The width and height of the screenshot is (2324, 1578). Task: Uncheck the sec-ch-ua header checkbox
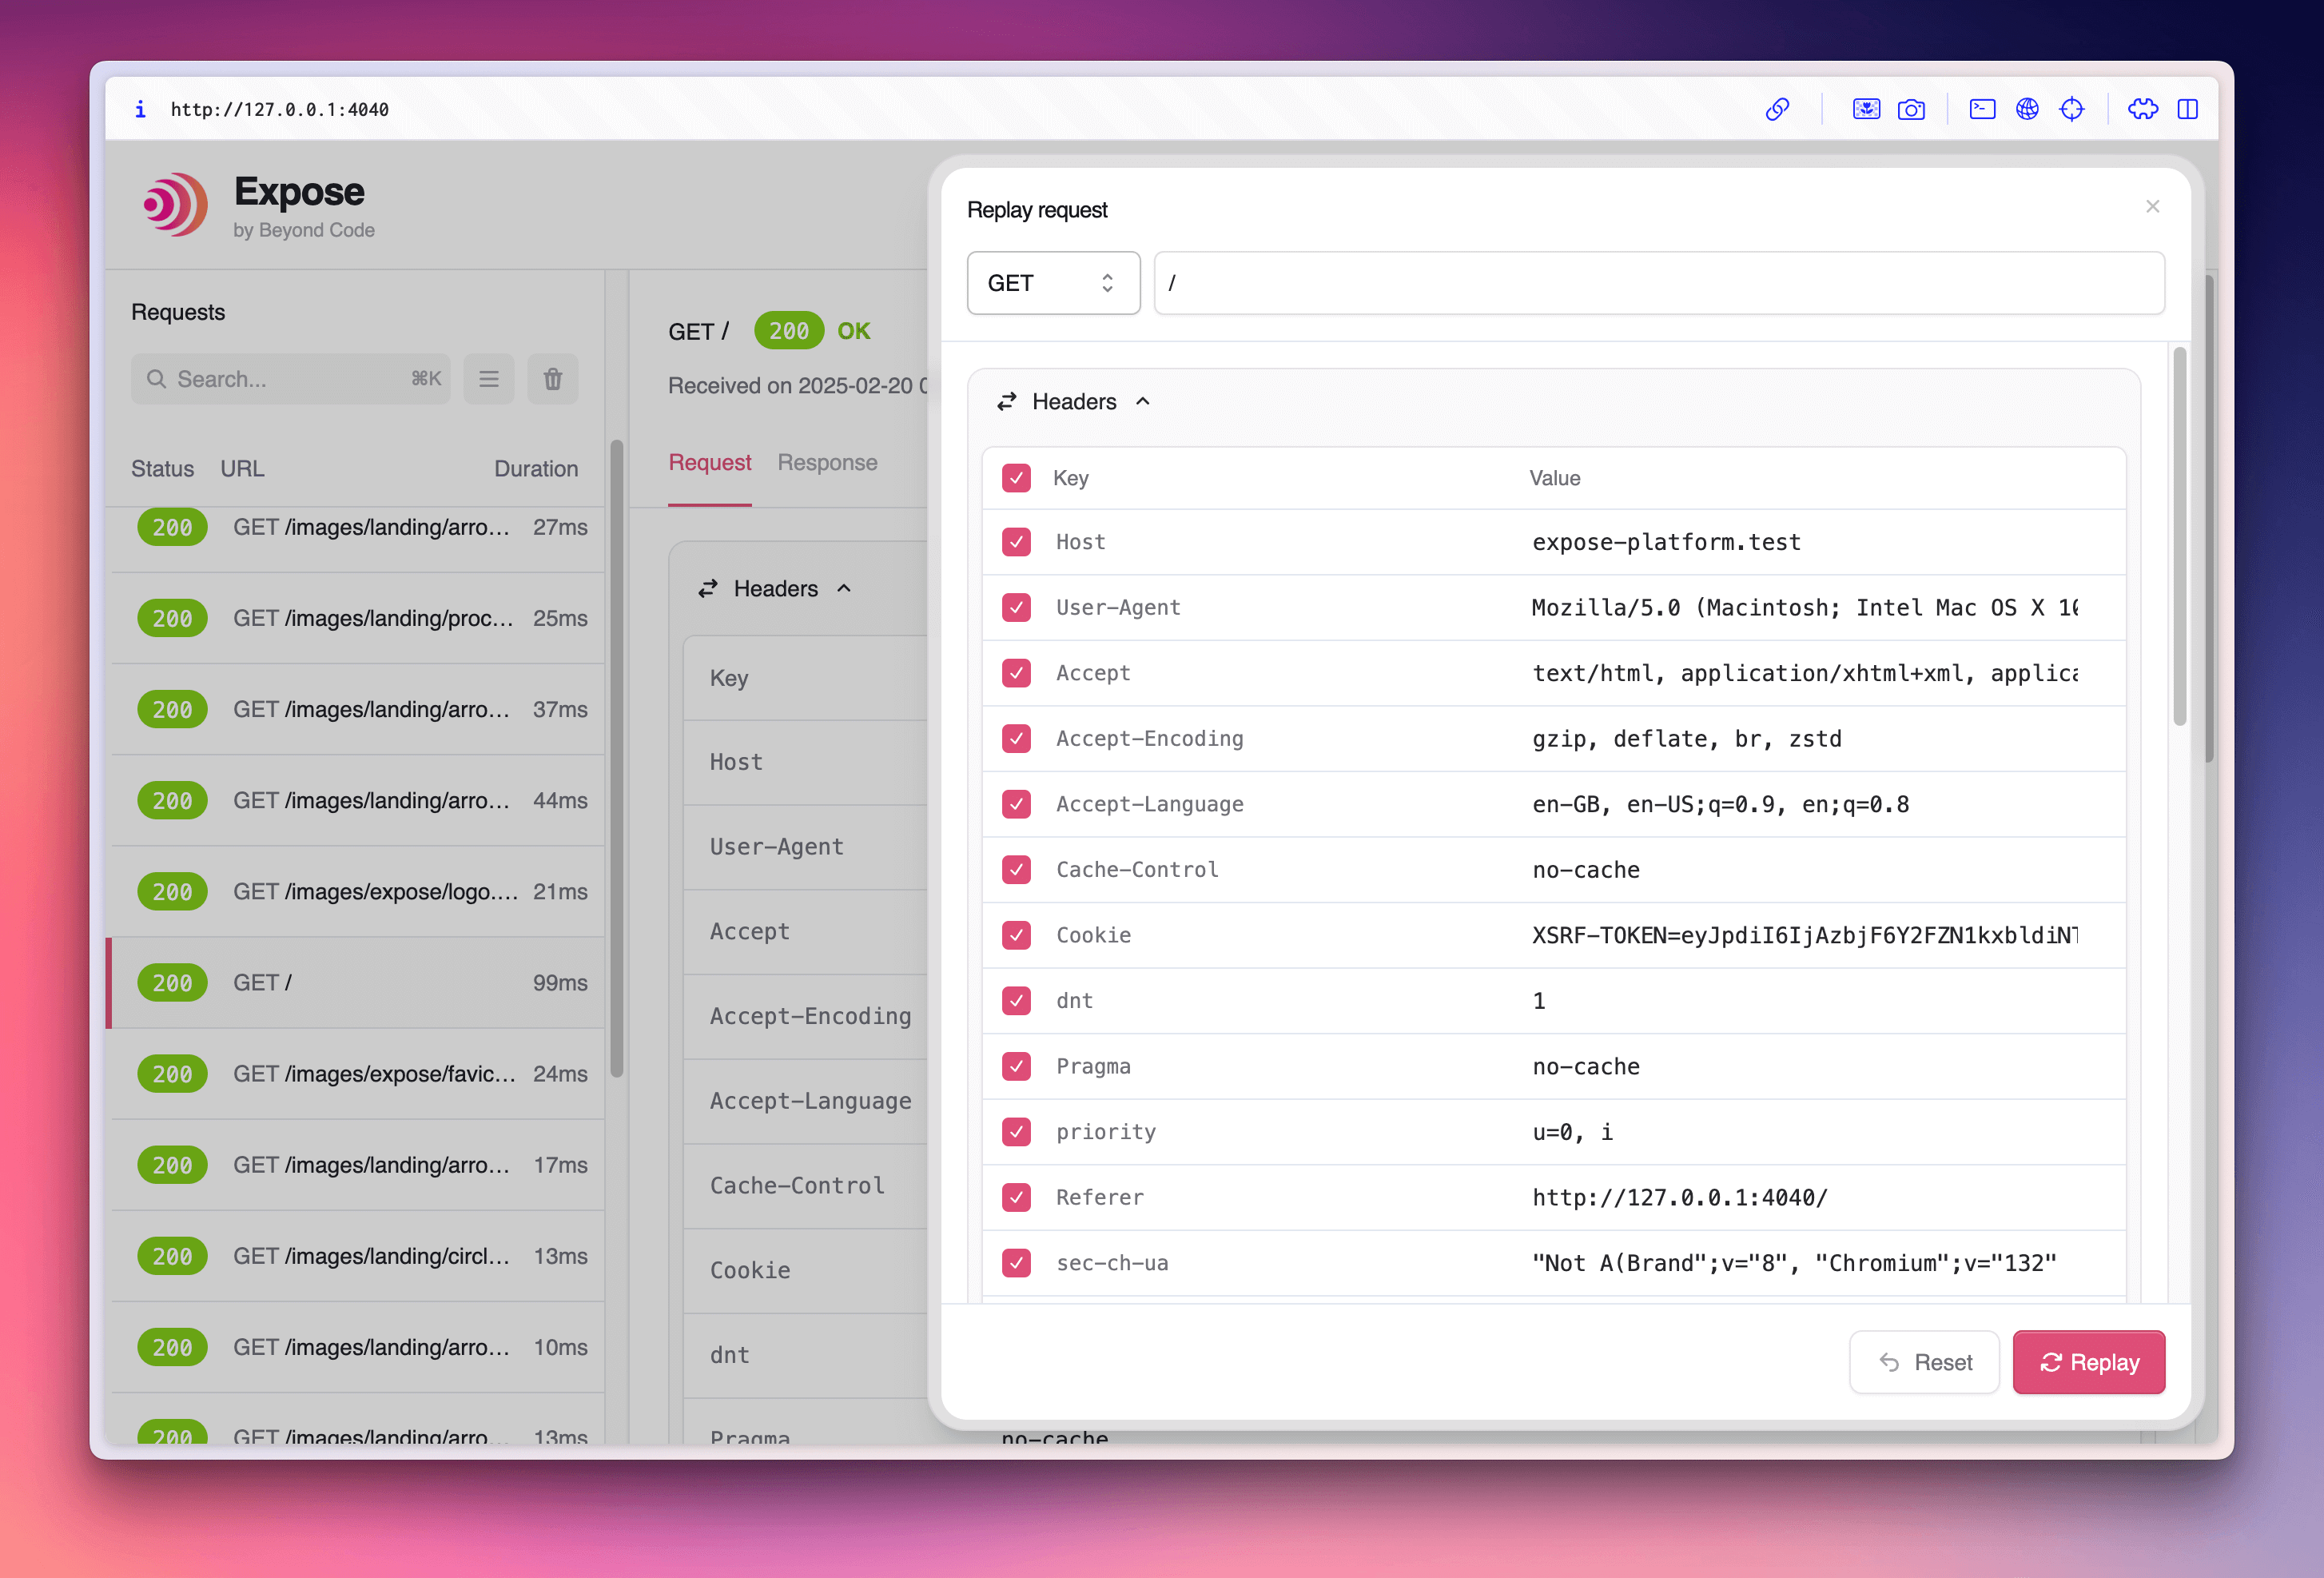tap(1016, 1262)
